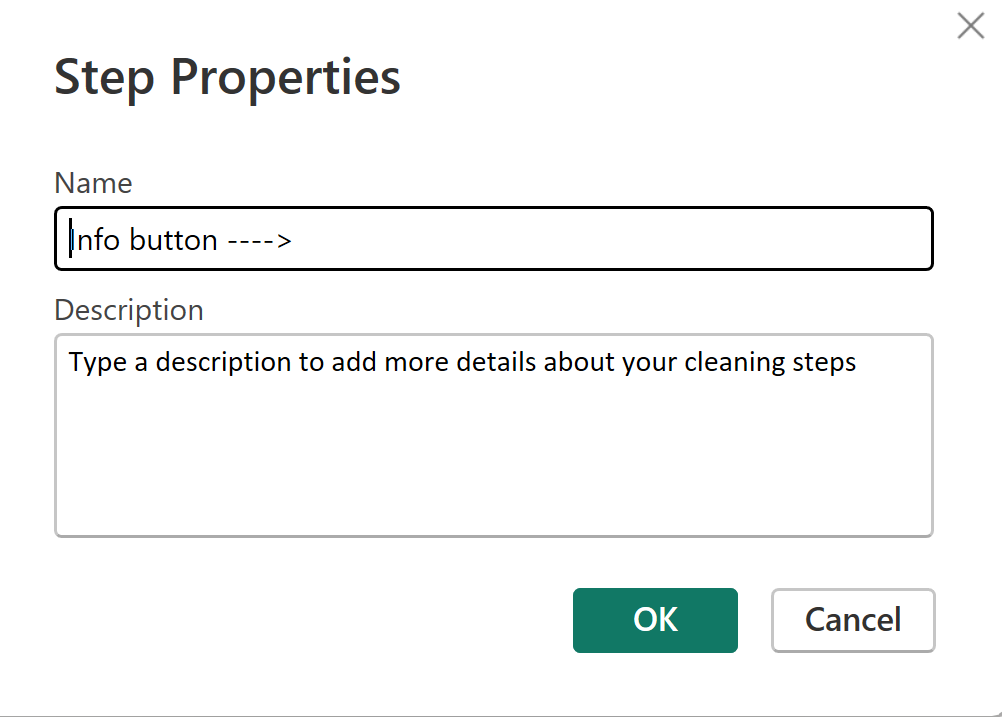The image size is (1002, 717).
Task: Dismiss dialog using the Cancel button
Action: 853,620
